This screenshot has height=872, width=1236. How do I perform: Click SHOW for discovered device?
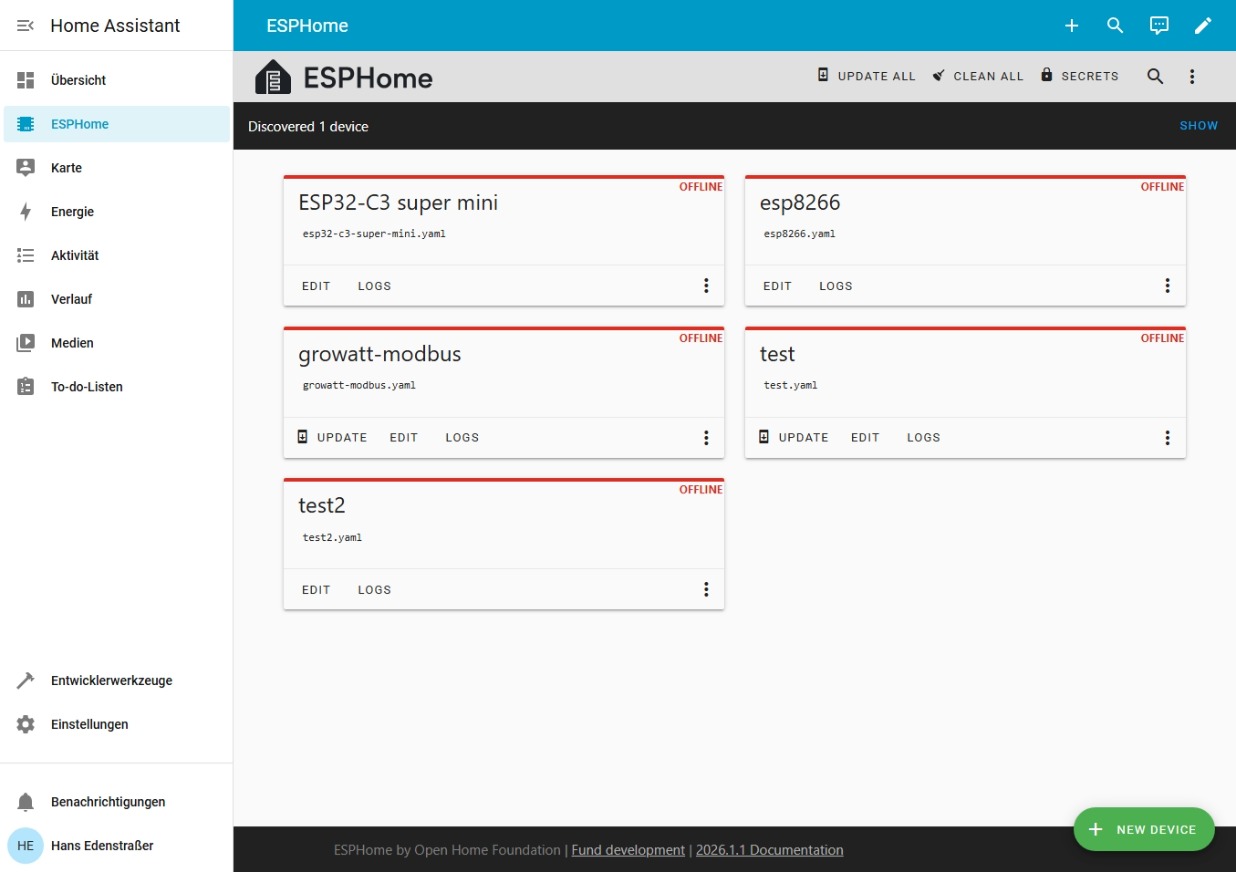coord(1199,126)
